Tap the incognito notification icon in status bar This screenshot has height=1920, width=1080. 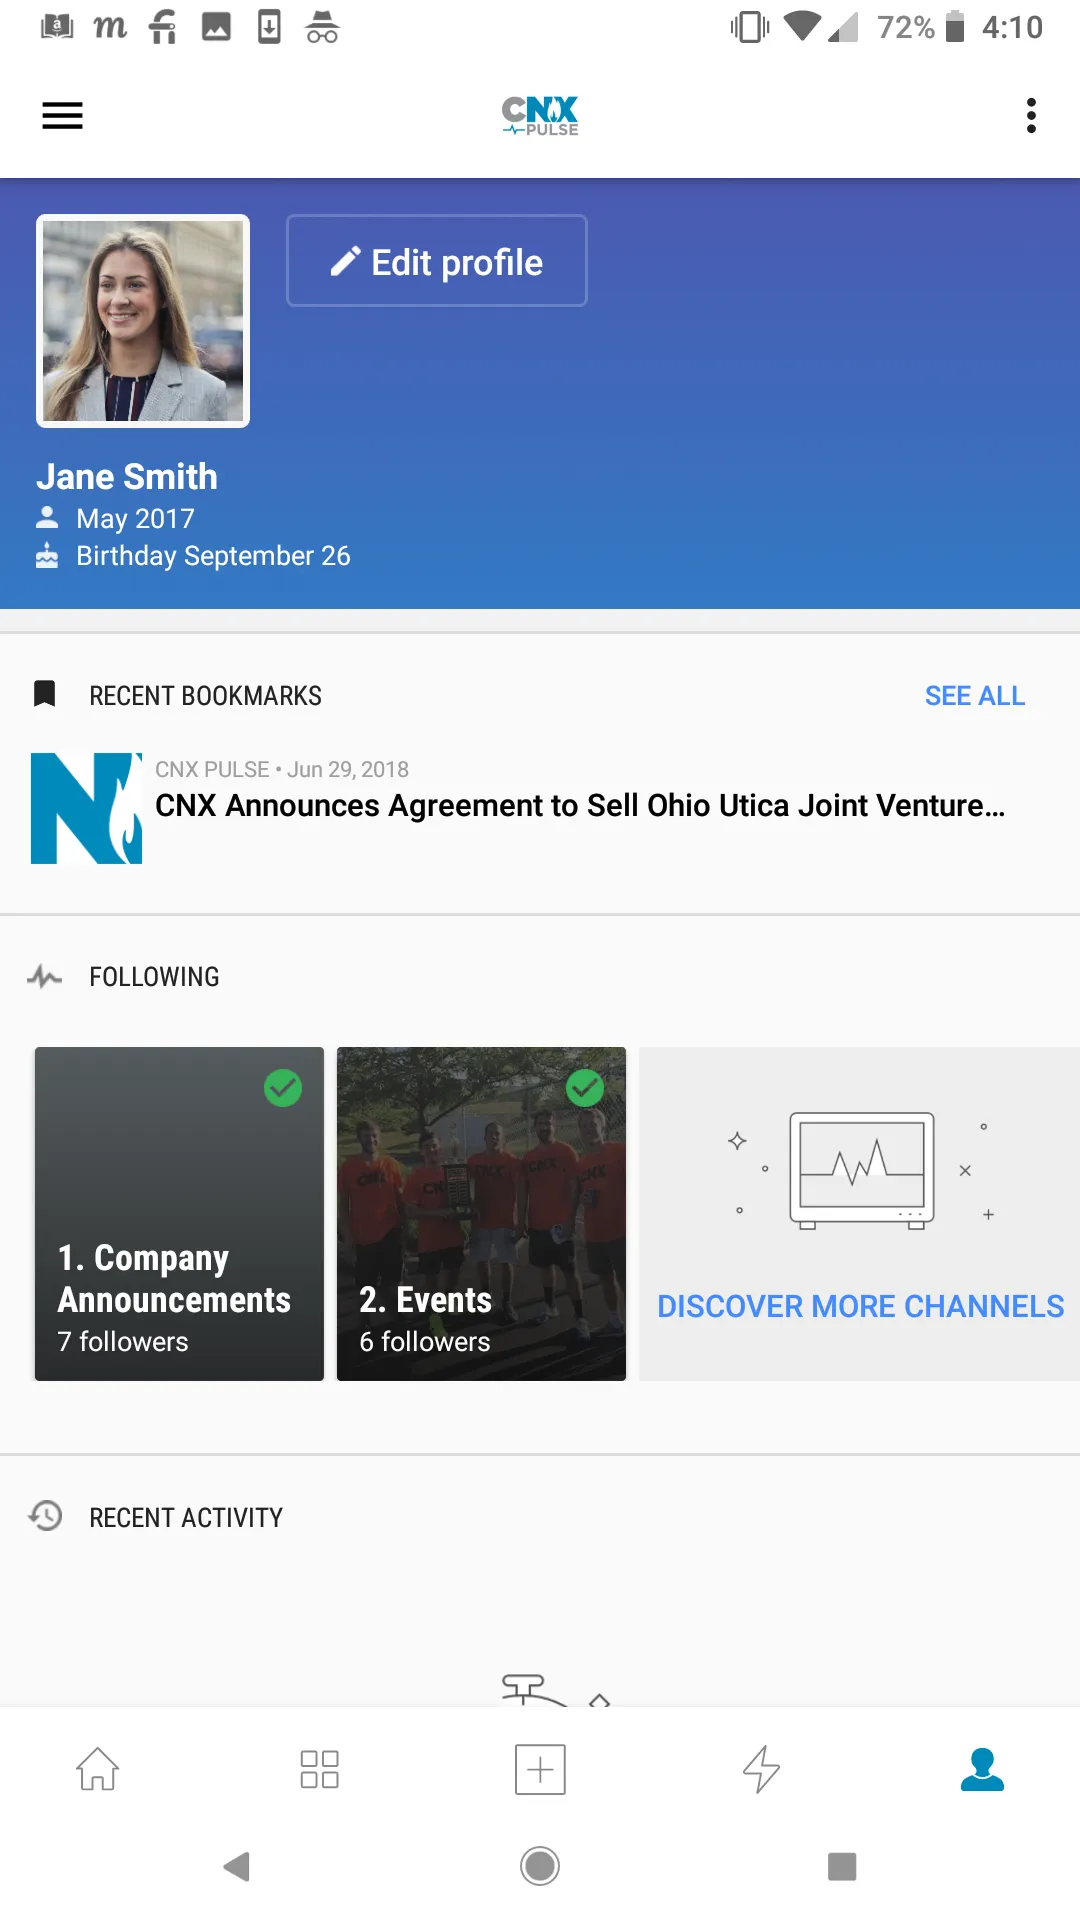point(322,27)
